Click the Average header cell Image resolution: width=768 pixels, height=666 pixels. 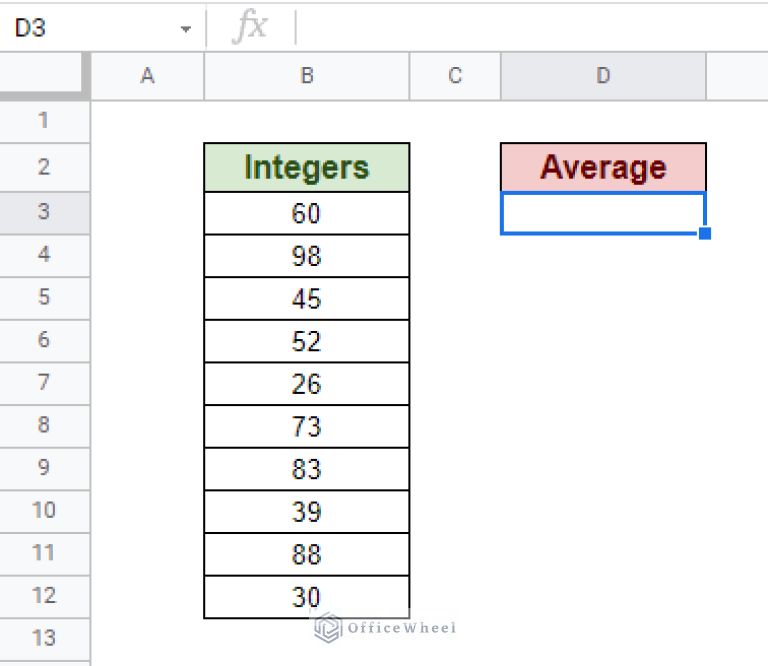pos(603,167)
